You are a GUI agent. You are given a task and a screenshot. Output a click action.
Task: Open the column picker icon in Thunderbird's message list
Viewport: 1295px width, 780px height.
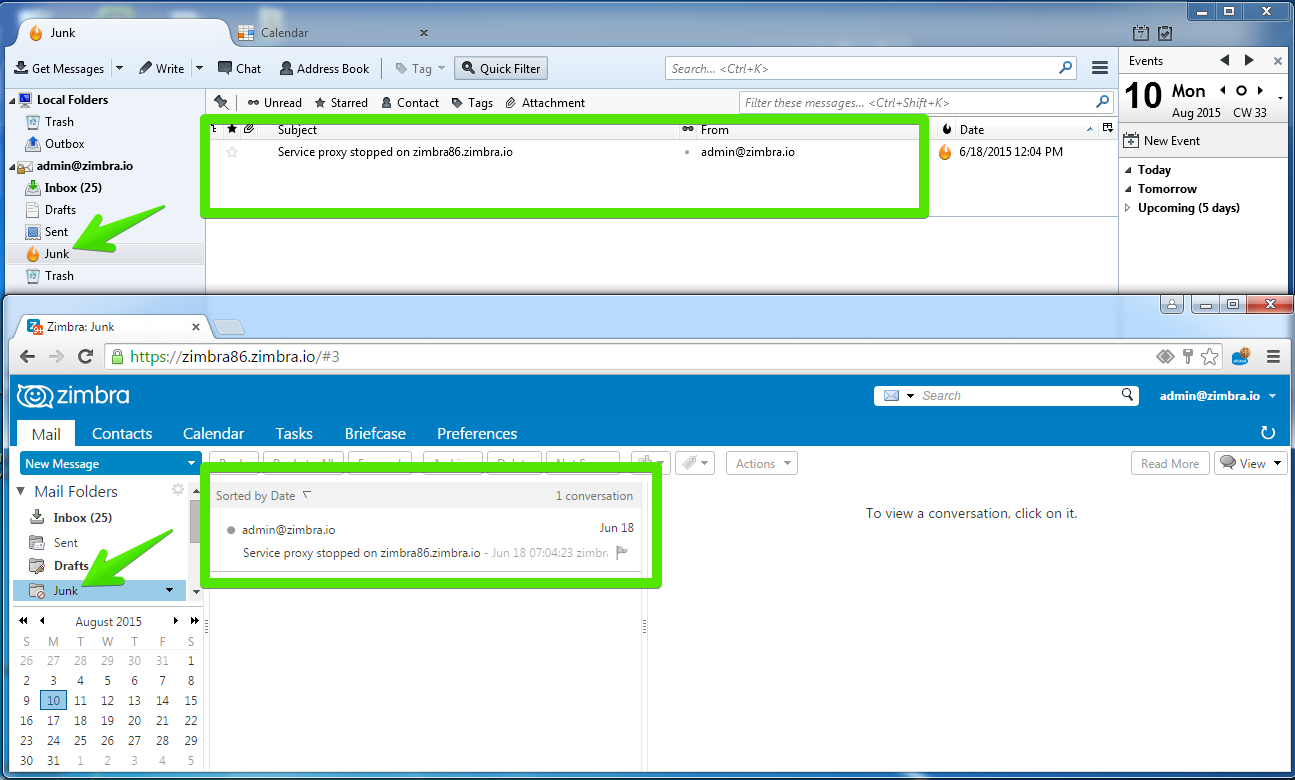[x=1107, y=129]
